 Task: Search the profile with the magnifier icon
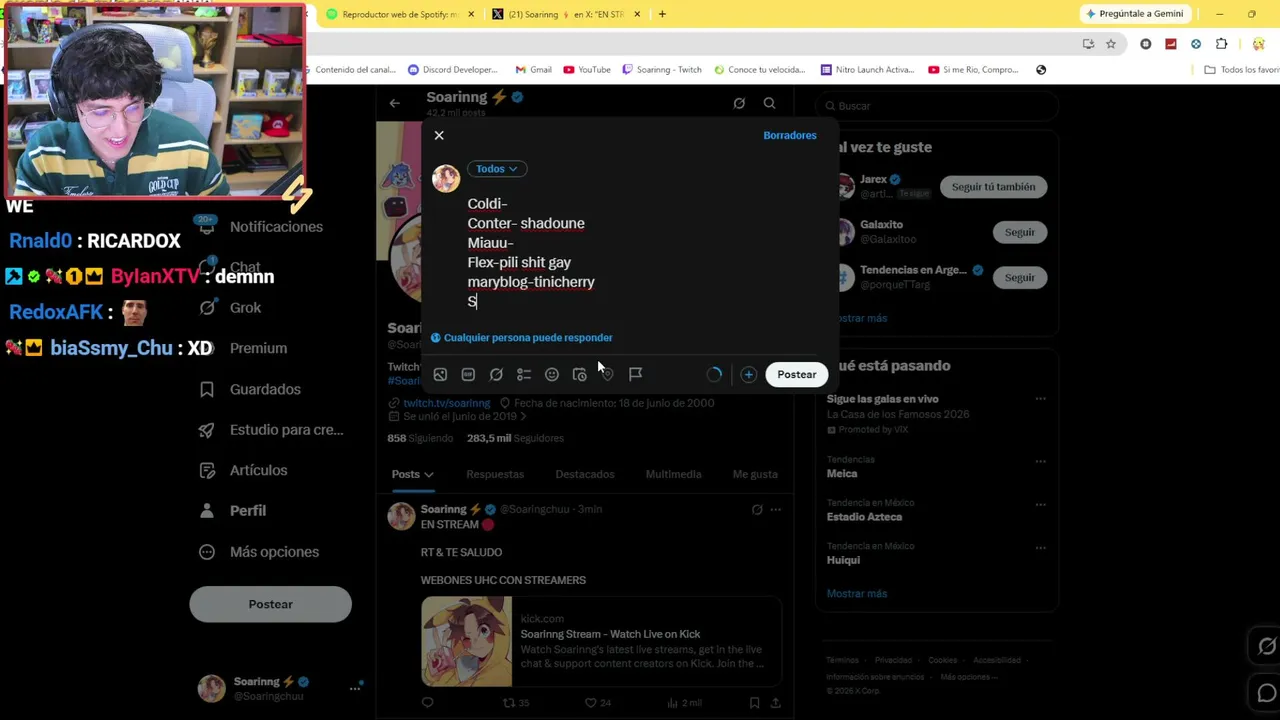click(x=769, y=103)
